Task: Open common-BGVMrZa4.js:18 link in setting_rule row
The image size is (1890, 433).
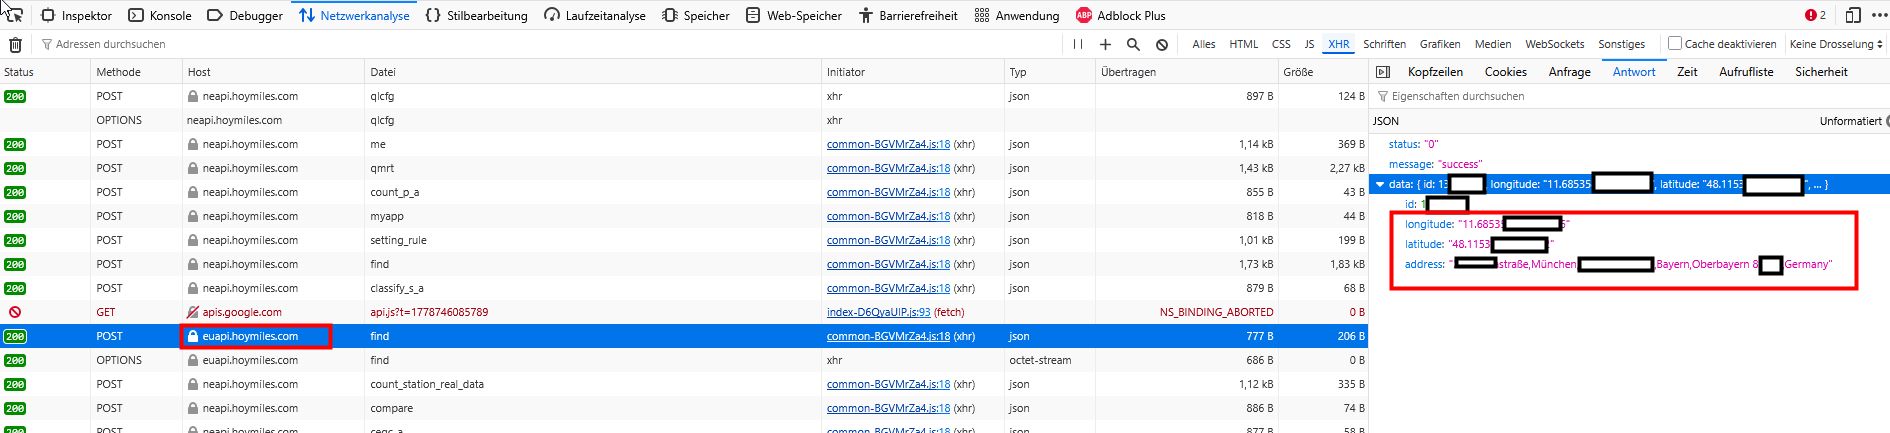Action: pos(888,240)
